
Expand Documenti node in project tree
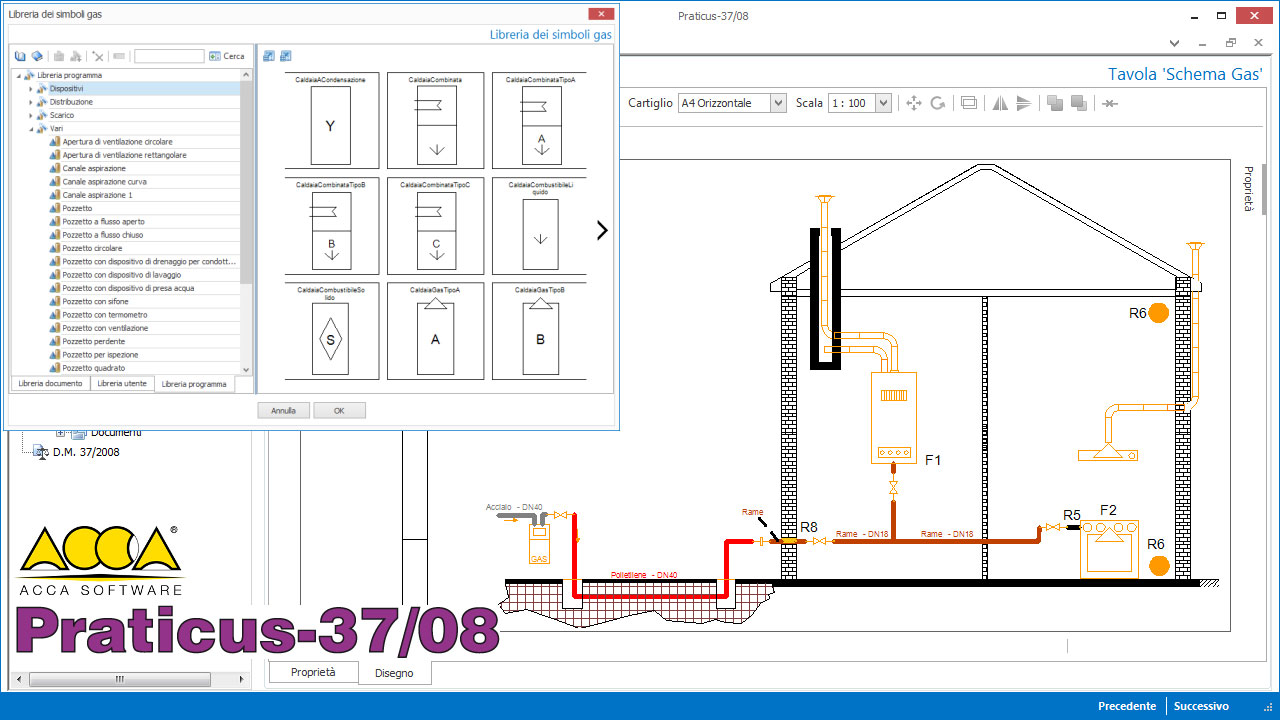(x=61, y=433)
